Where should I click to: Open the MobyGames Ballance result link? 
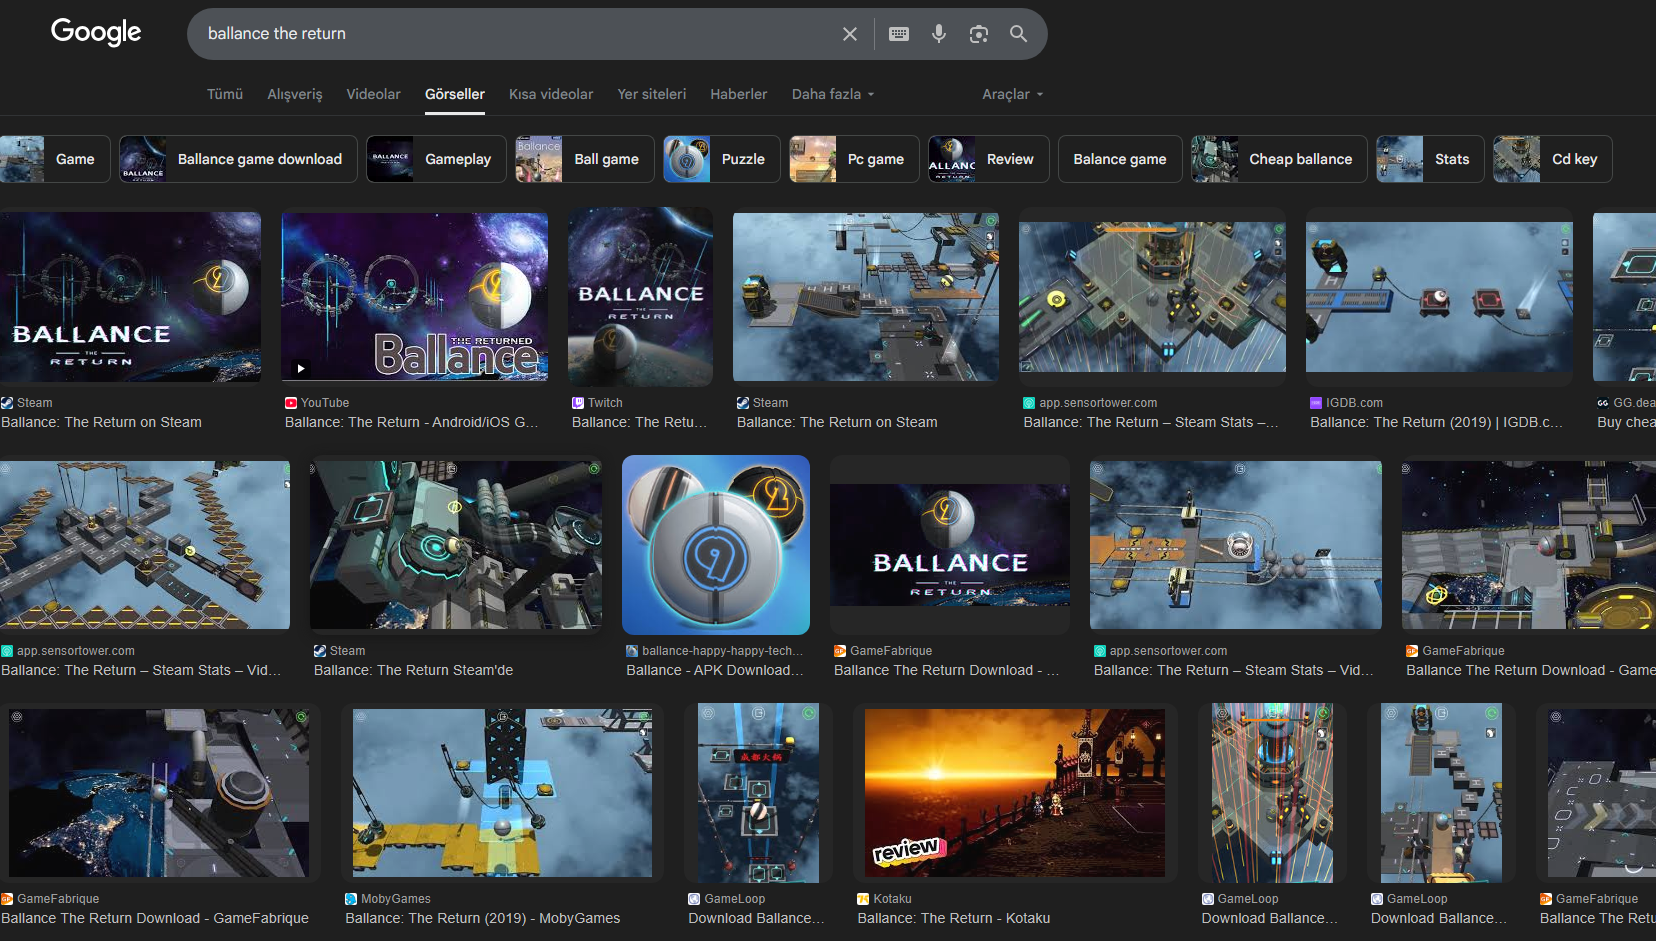coord(482,918)
